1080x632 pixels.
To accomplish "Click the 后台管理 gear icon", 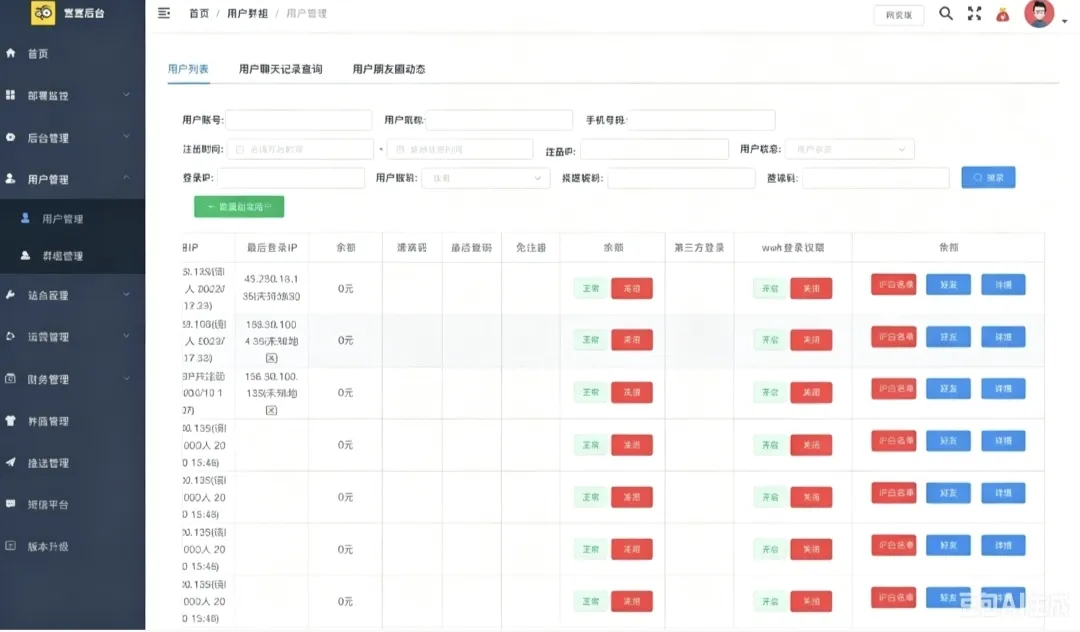I will pyautogui.click(x=10, y=137).
